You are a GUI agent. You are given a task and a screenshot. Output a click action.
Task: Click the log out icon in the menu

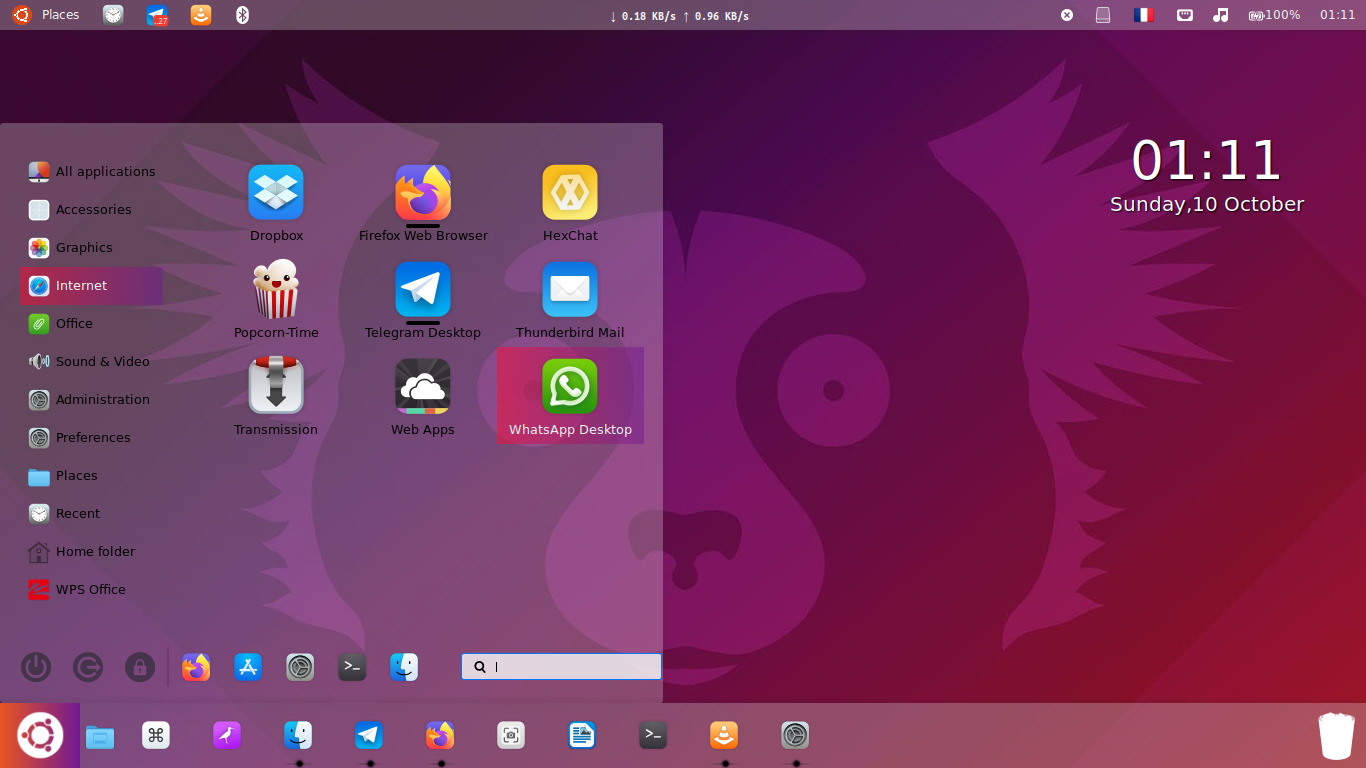(88, 667)
